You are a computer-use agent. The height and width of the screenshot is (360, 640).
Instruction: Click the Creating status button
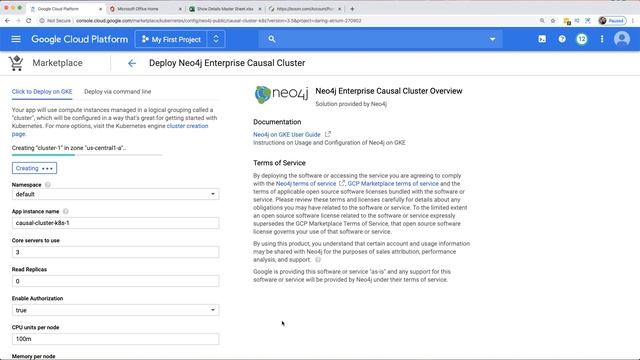[34, 168]
